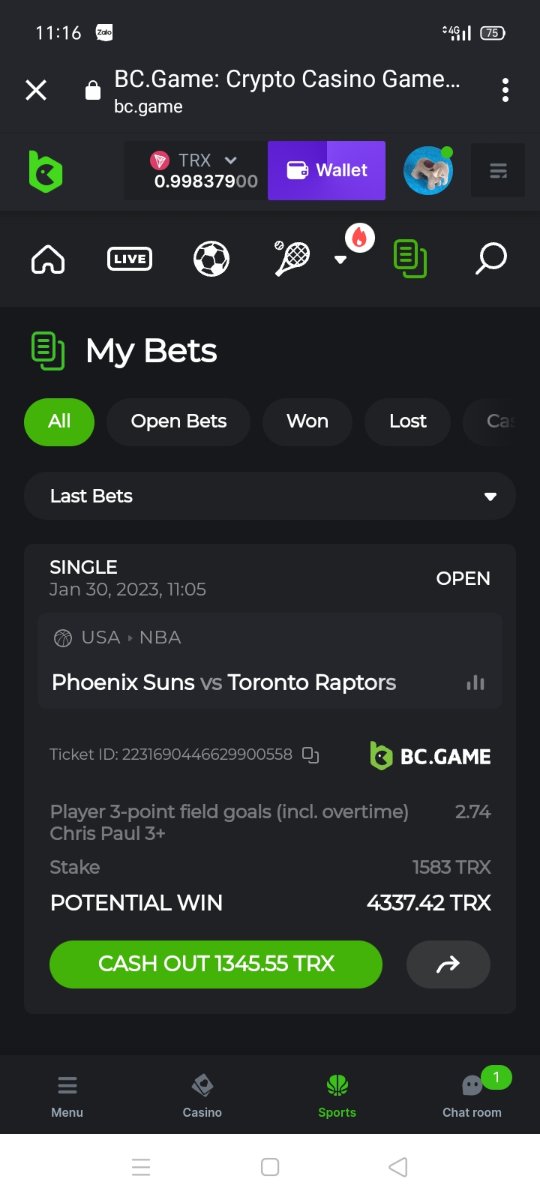
Task: Open the hot flame promotions icon
Action: [x=360, y=238]
